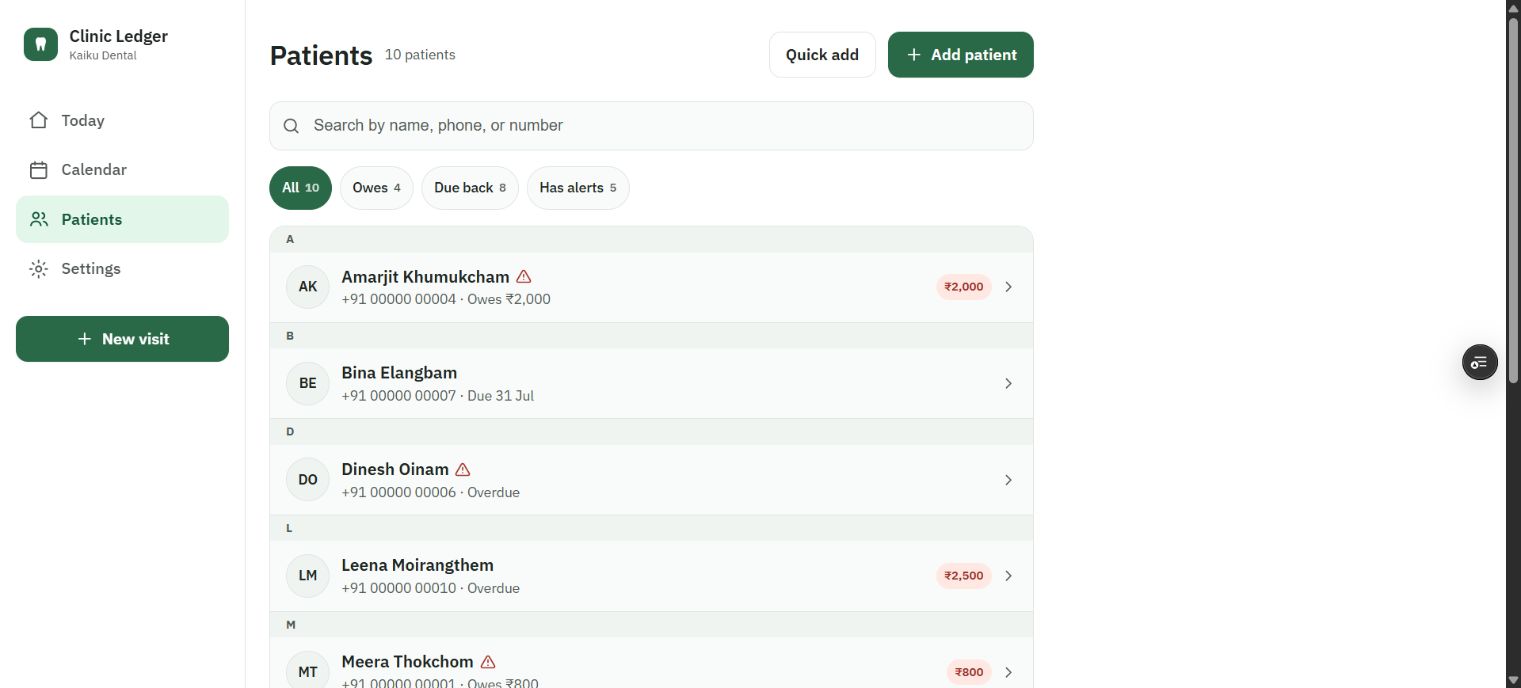The height and width of the screenshot is (688, 1521).
Task: Click the Today home icon in sidebar
Action: (x=38, y=120)
